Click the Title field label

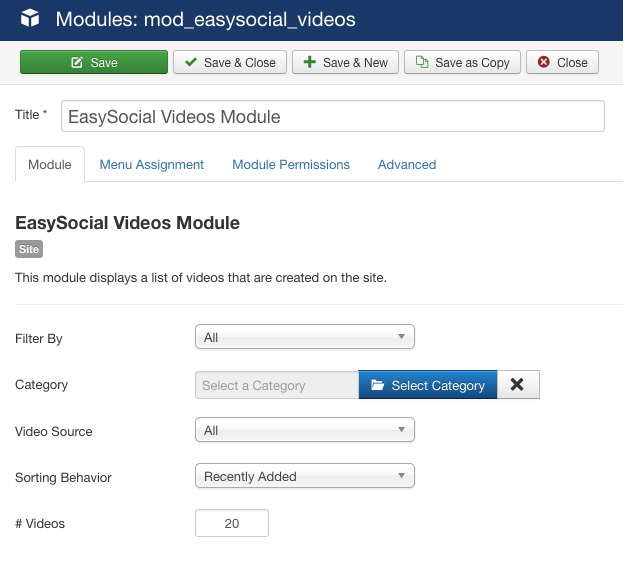[31, 114]
